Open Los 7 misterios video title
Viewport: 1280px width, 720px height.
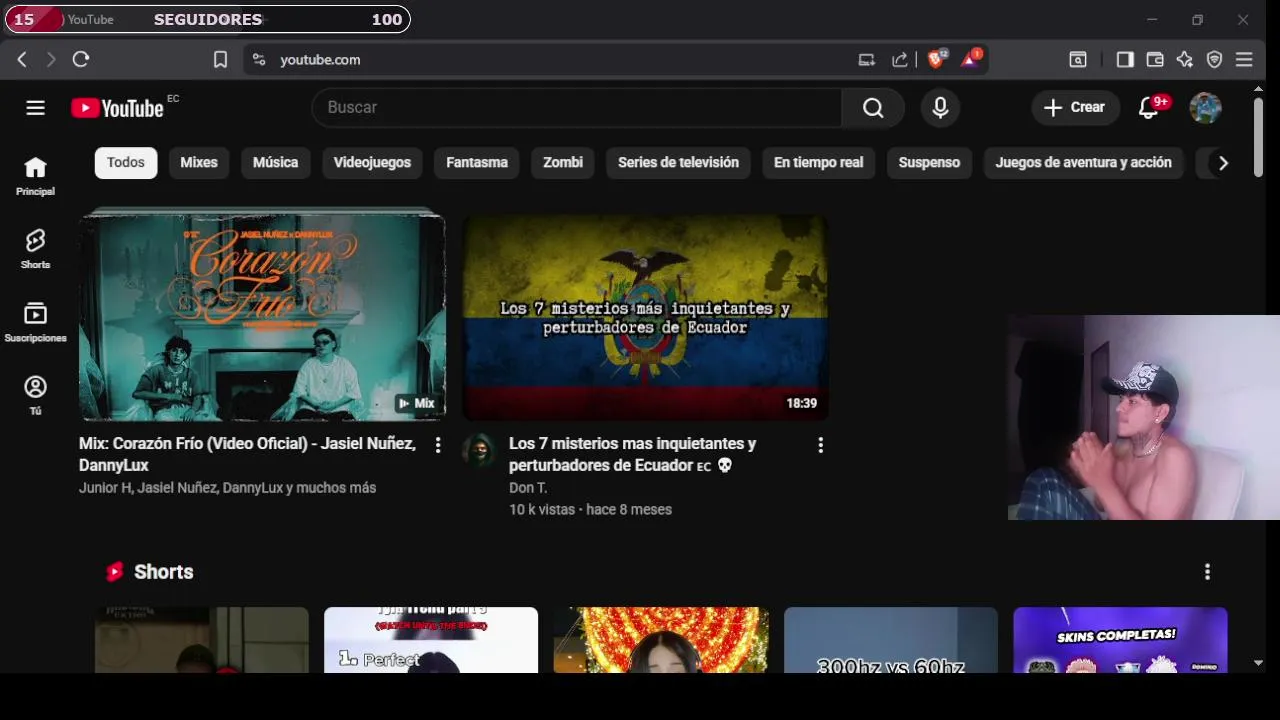pyautogui.click(x=632, y=454)
